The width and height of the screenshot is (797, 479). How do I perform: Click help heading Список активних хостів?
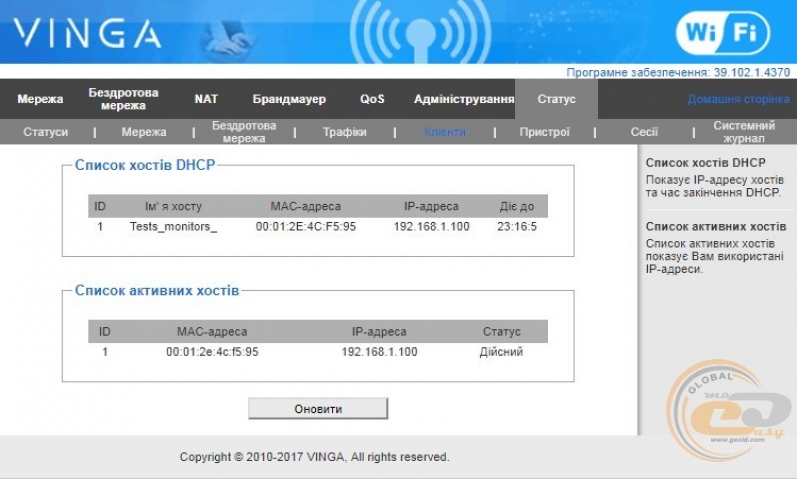(x=716, y=226)
